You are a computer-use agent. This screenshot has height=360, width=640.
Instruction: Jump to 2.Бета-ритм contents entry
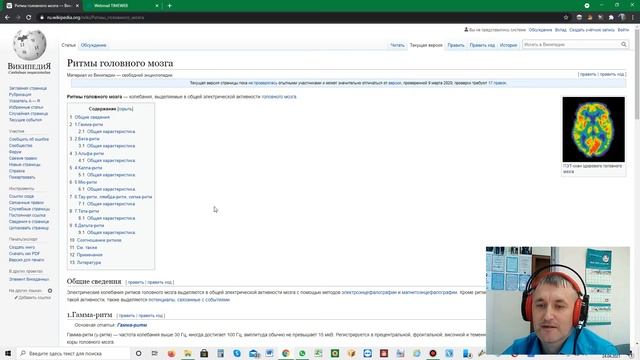[87, 139]
